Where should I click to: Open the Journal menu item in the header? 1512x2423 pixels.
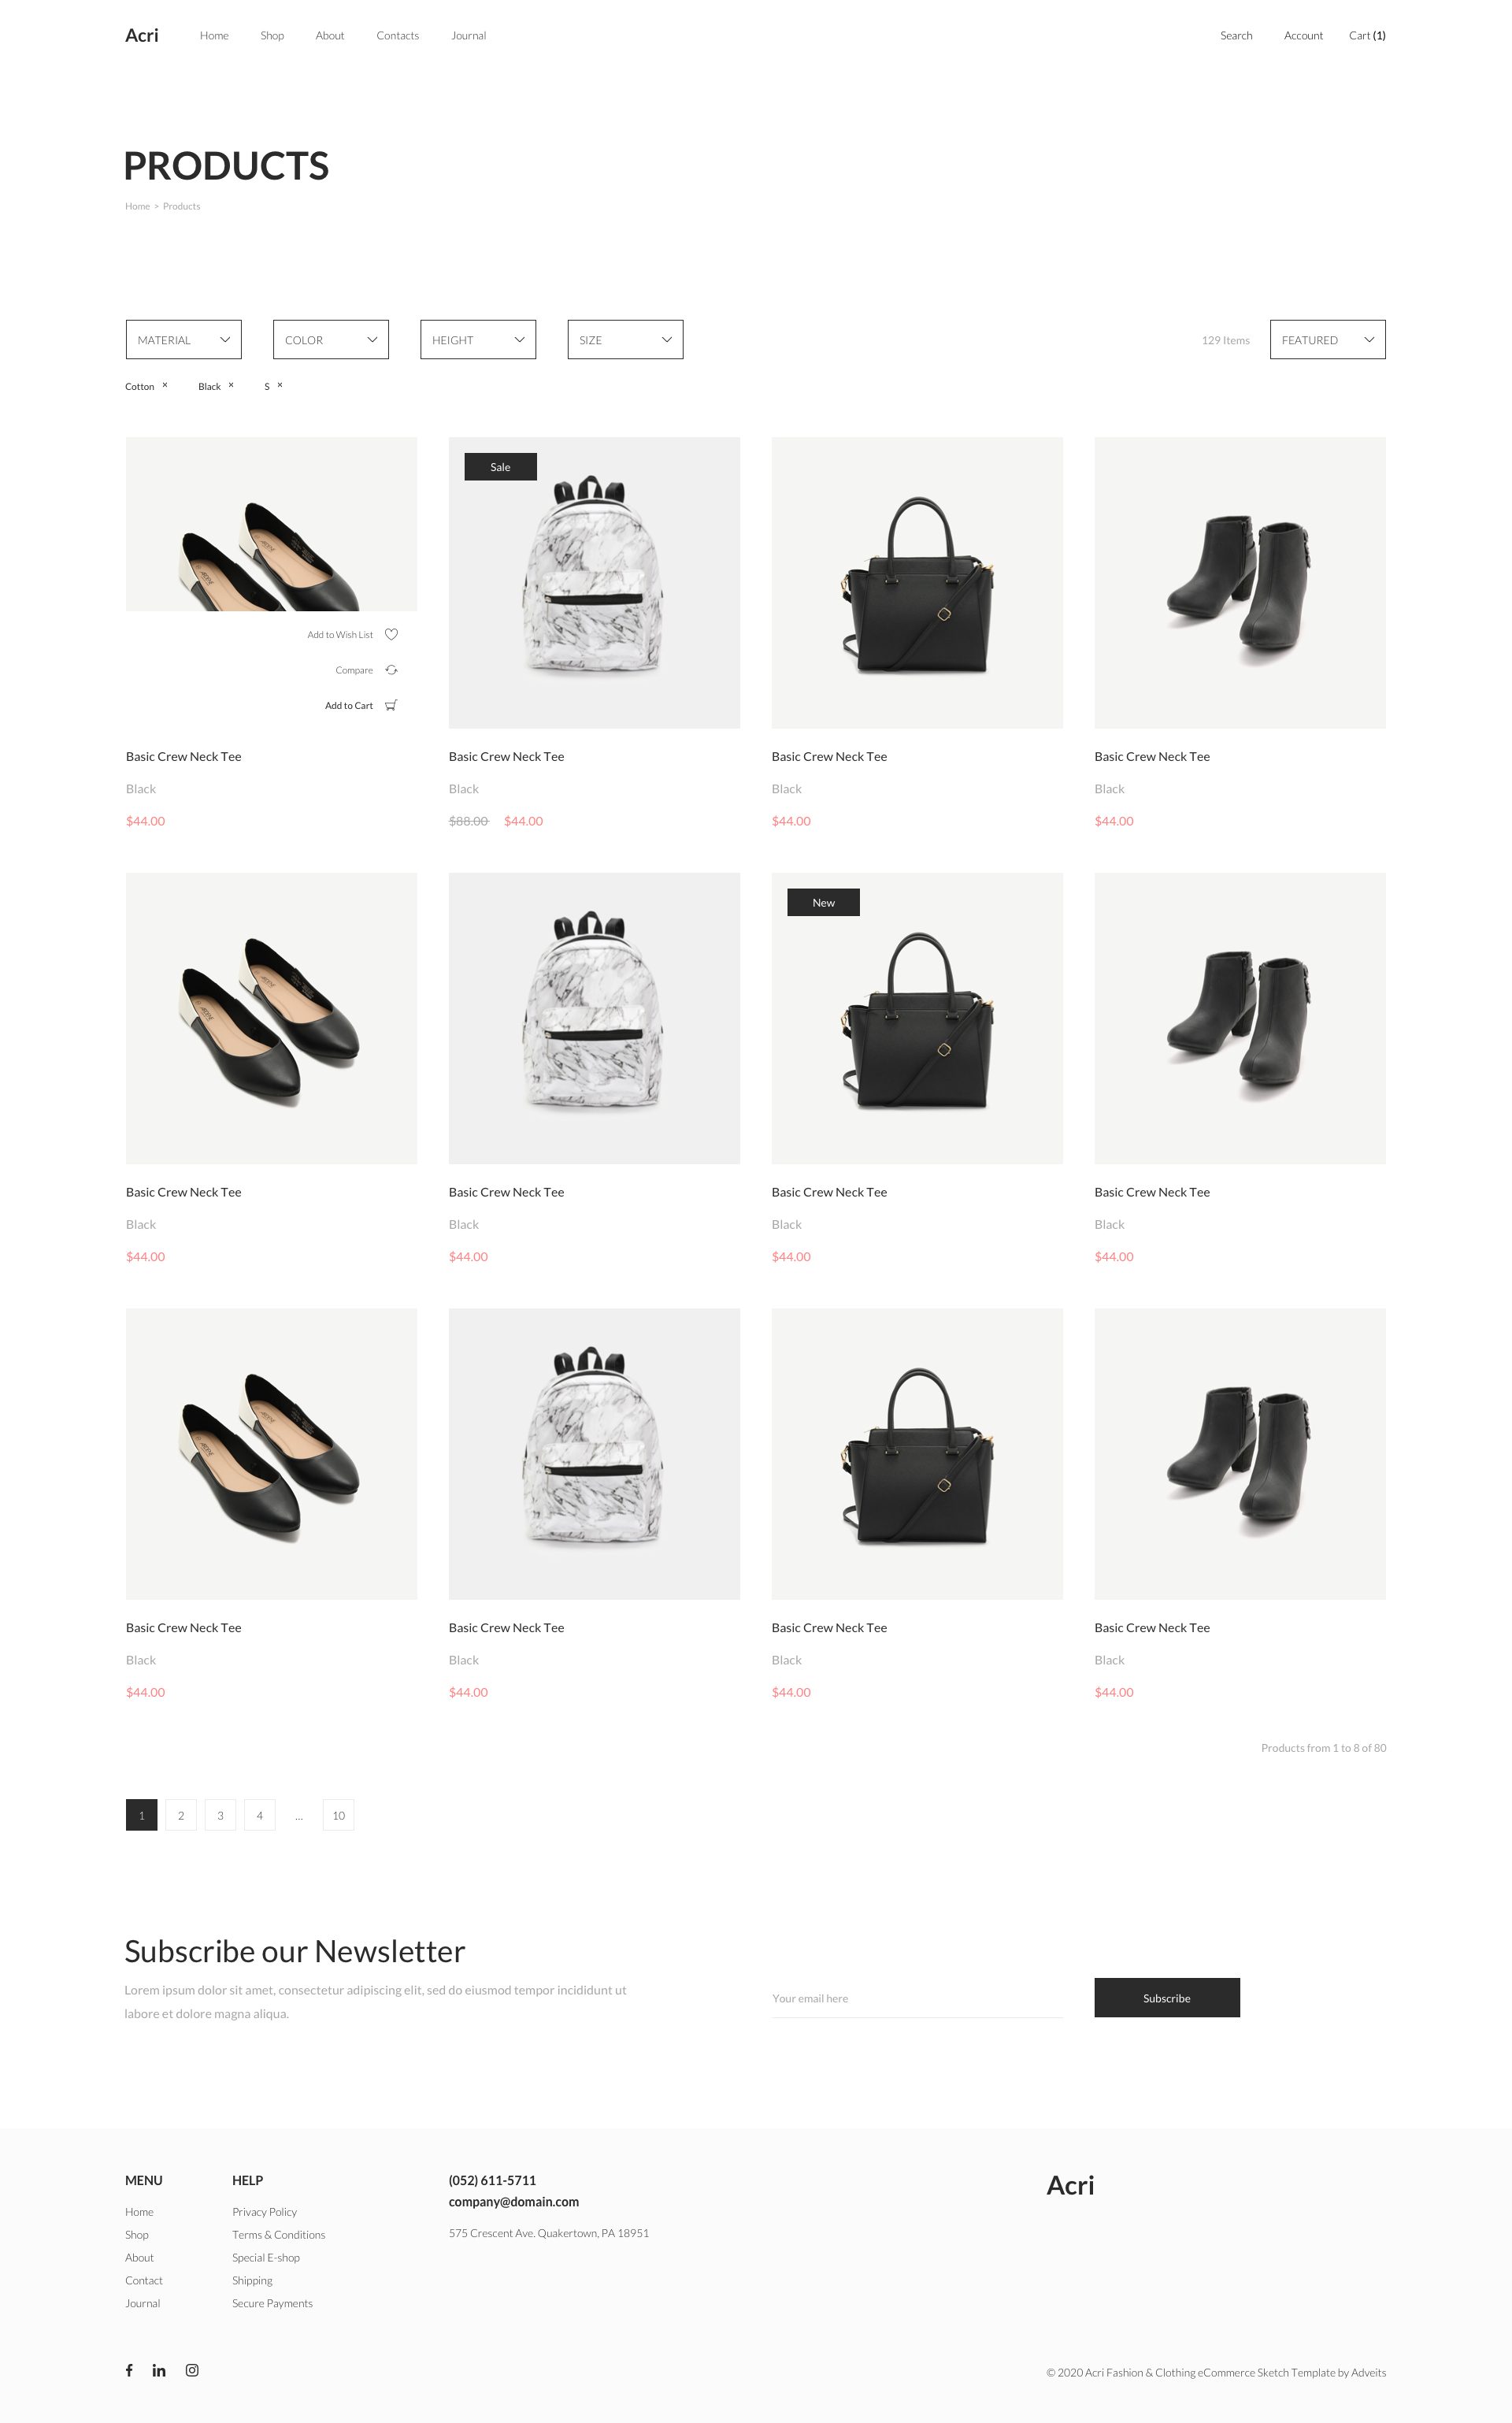(468, 36)
